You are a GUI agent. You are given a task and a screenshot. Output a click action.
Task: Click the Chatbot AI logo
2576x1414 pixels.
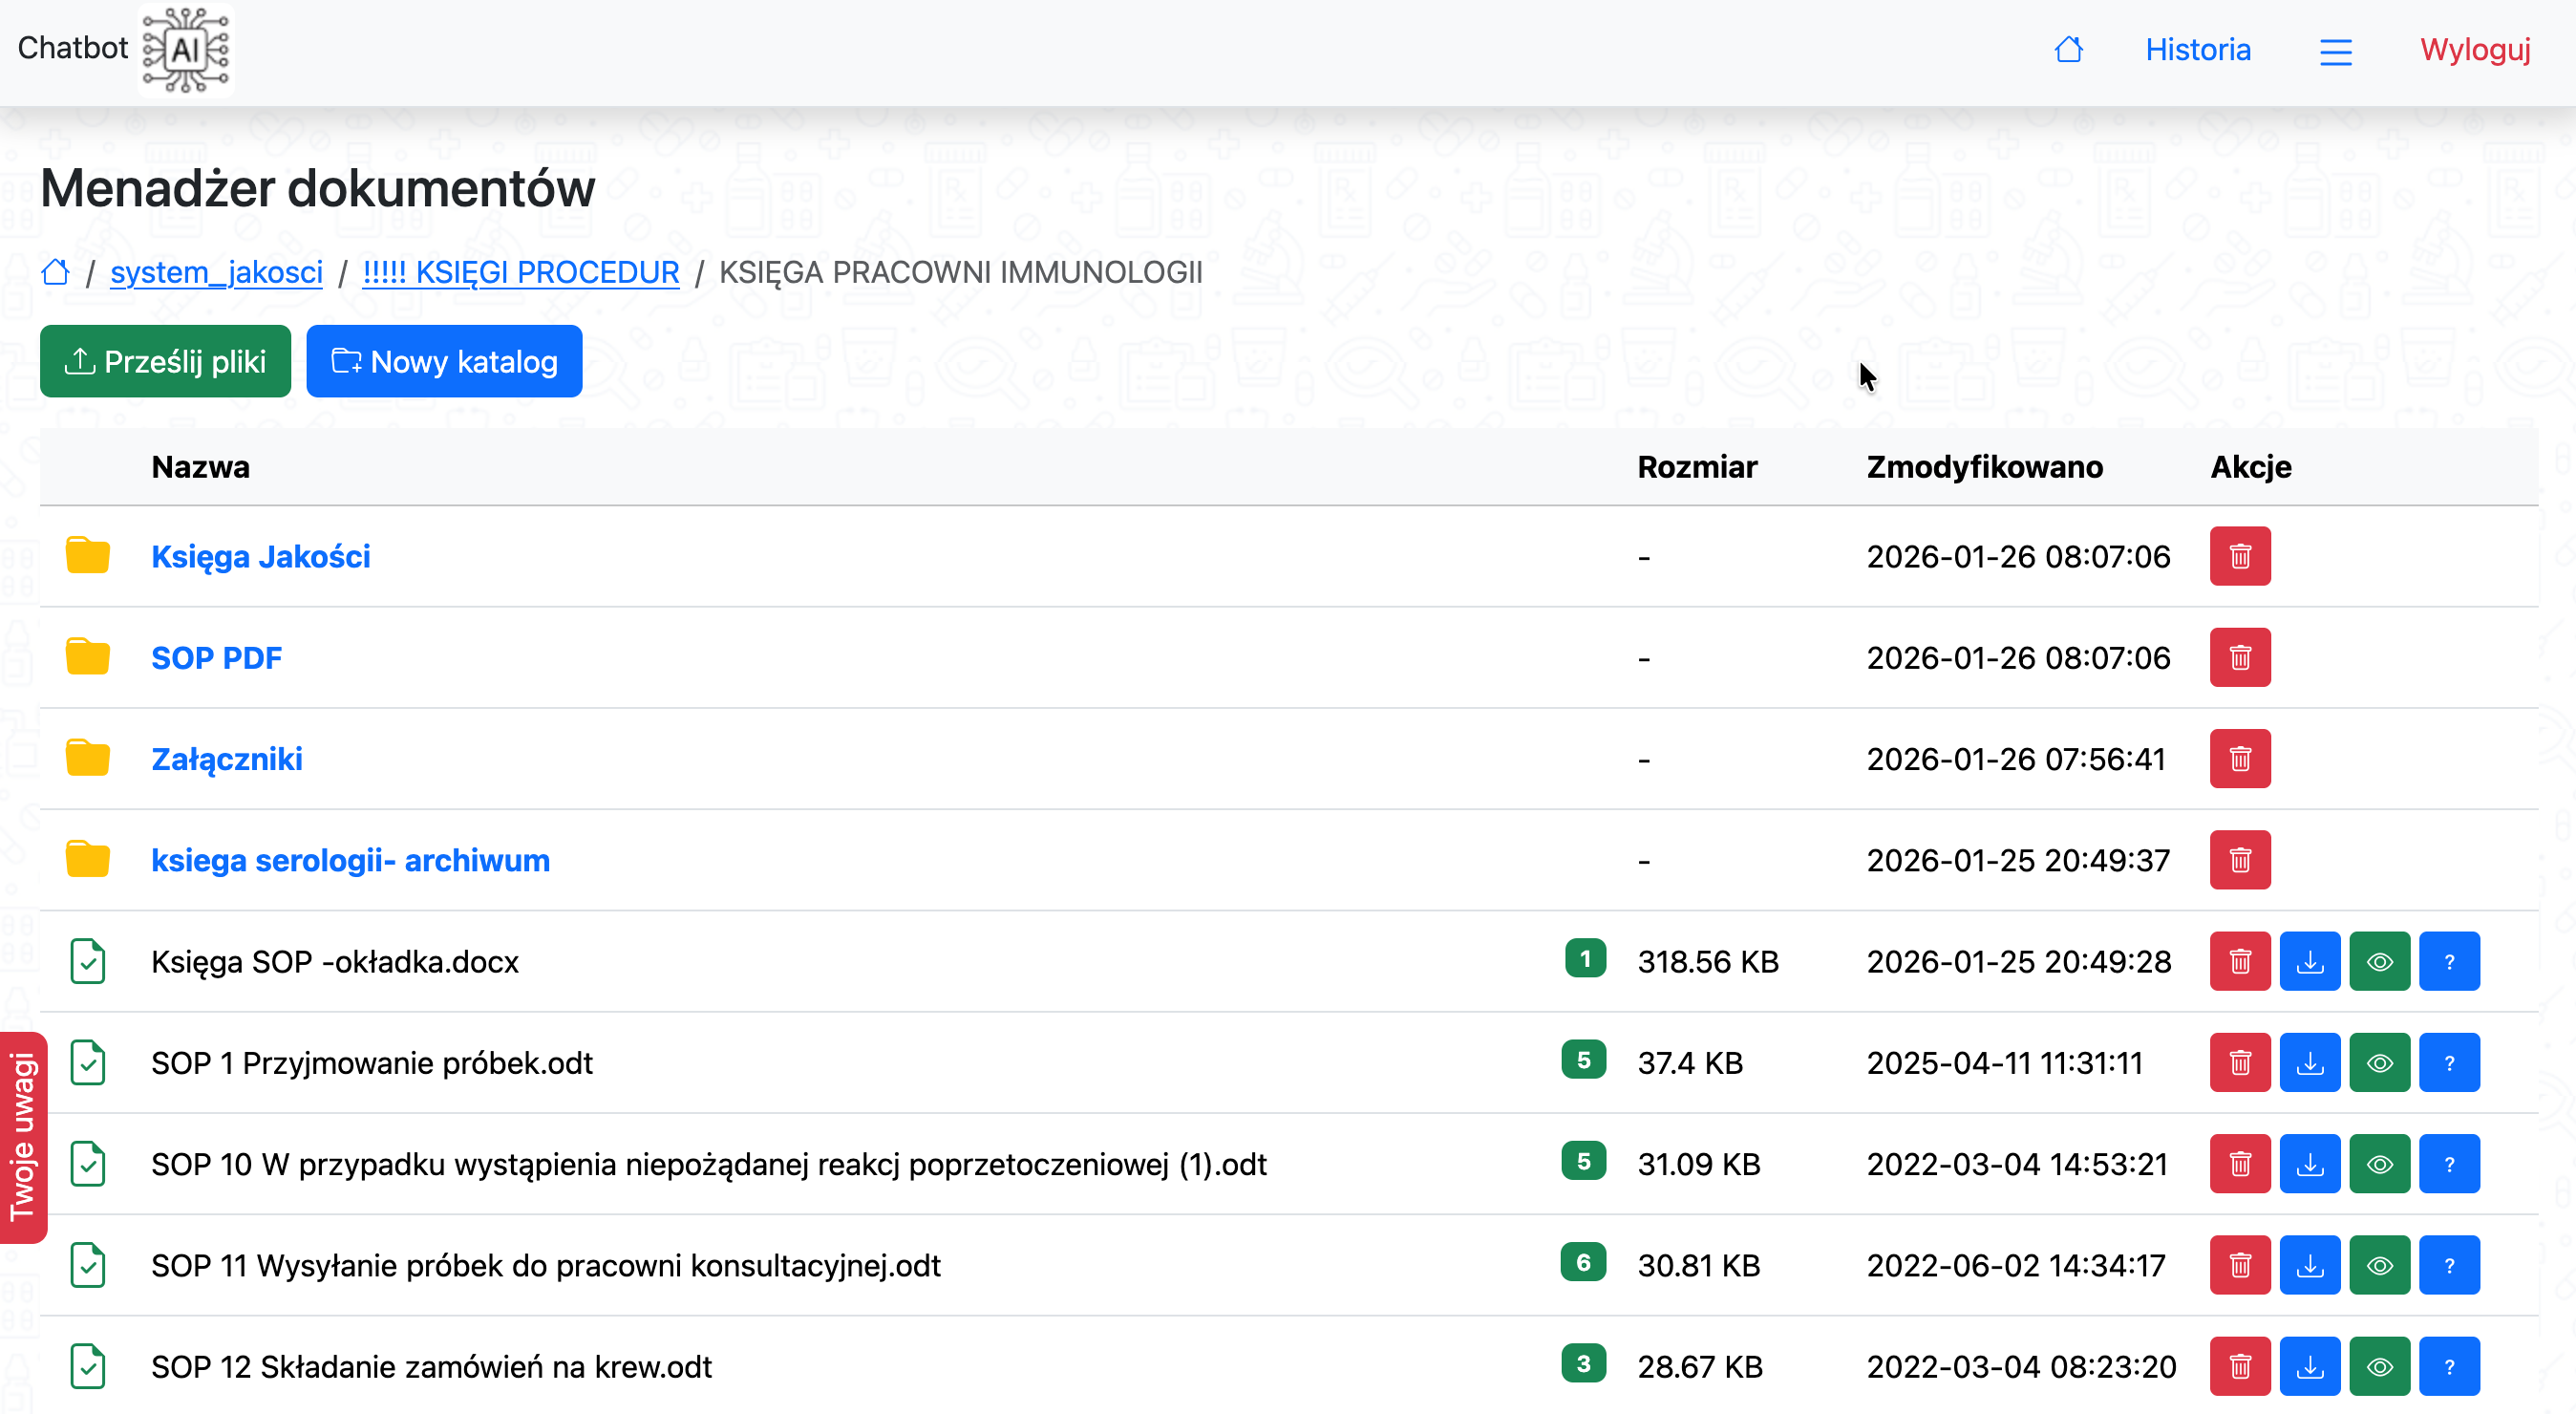pyautogui.click(x=186, y=49)
